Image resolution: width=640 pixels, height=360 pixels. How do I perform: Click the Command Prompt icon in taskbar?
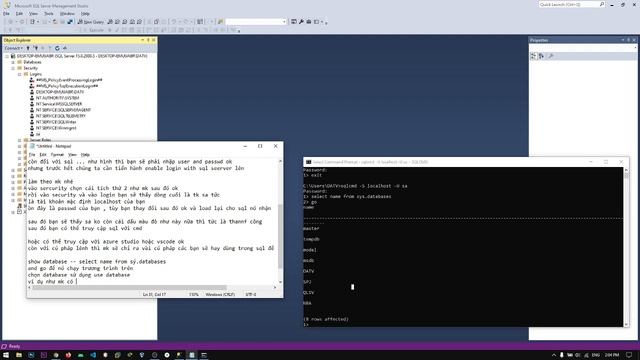tap(204, 355)
